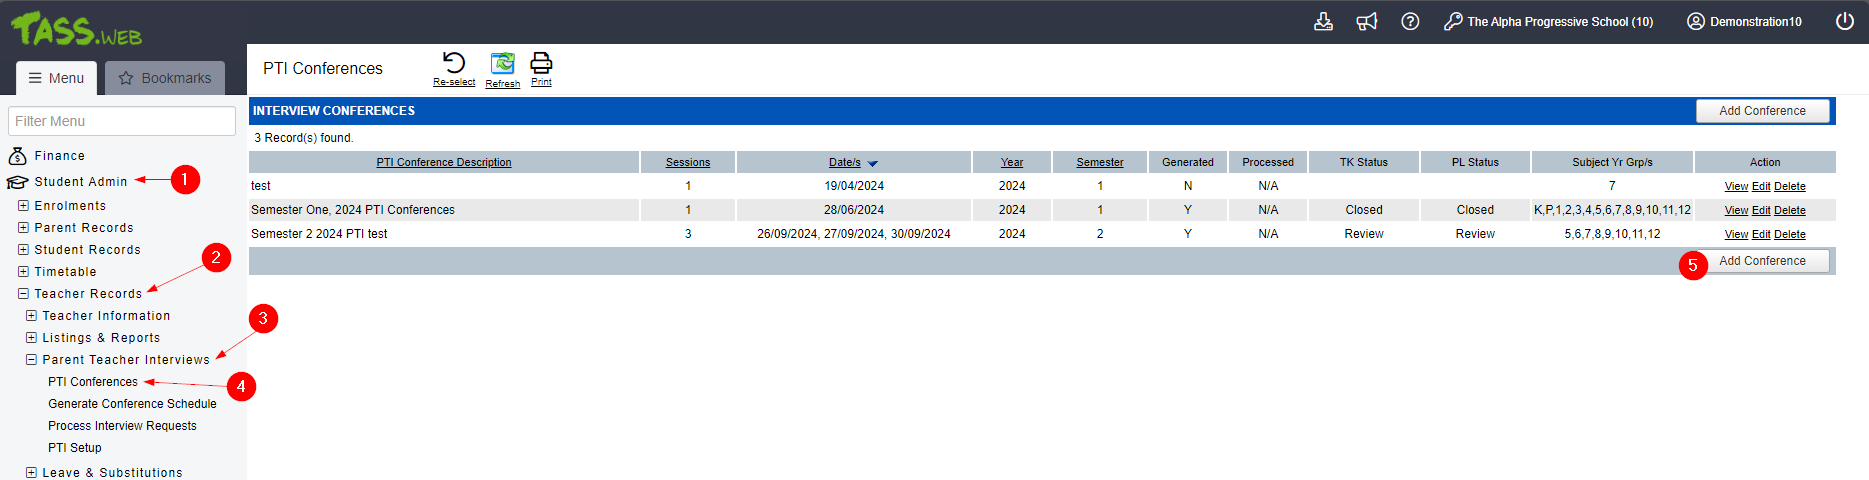Open the Student Admin module

click(x=68, y=182)
